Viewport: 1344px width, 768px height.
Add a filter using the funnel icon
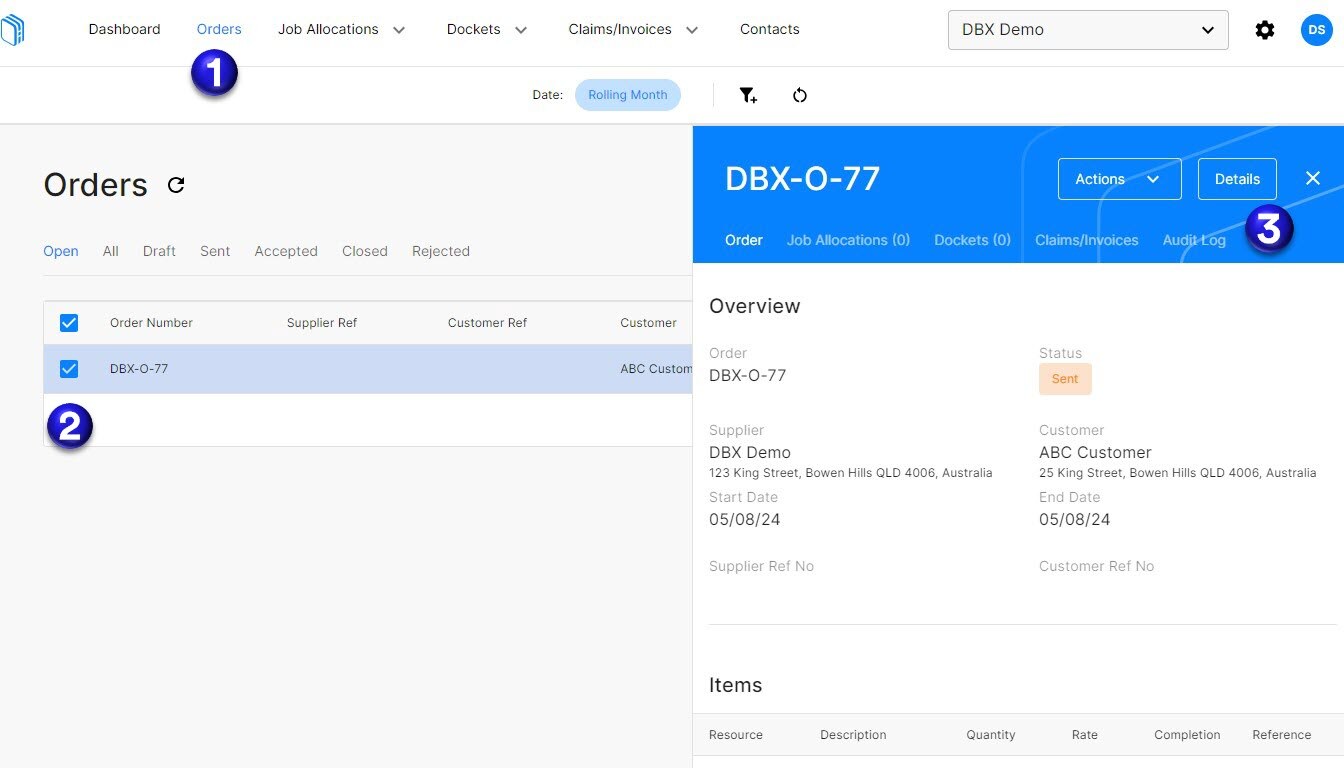(x=747, y=95)
